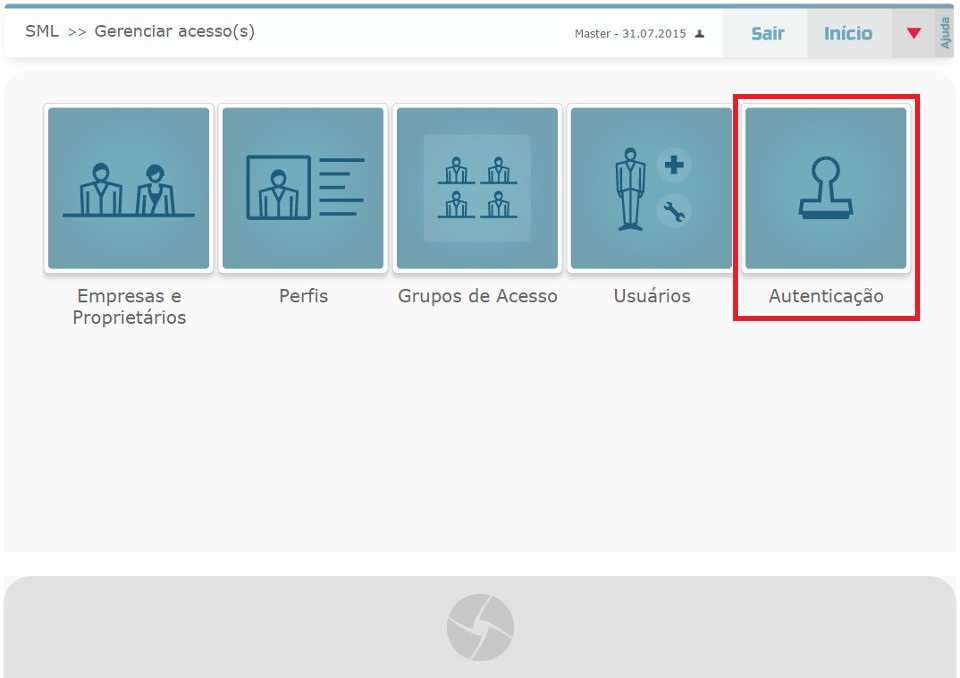Click the wrench symbol in the Usuários tile
The height and width of the screenshot is (678, 960).
point(675,211)
